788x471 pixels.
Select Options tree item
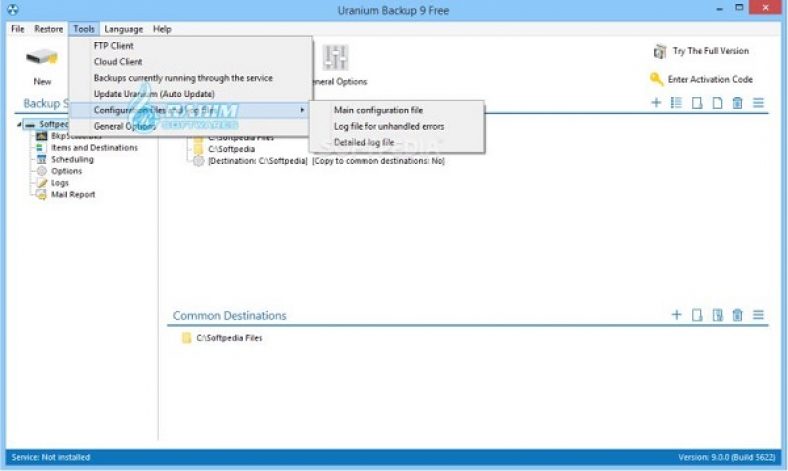(x=66, y=171)
